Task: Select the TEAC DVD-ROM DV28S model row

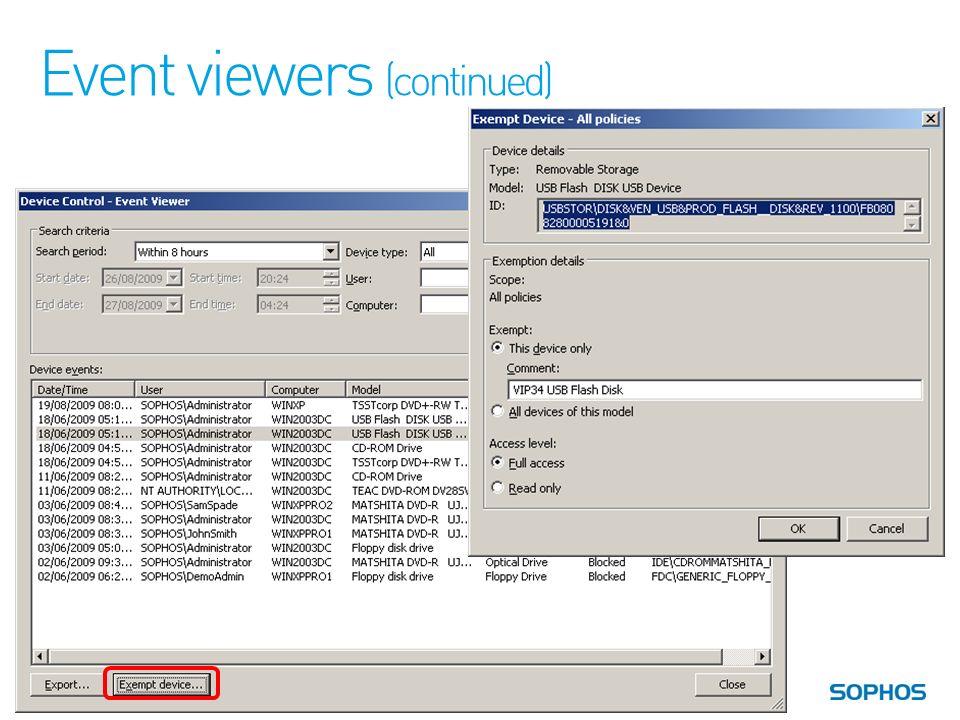Action: (x=251, y=490)
